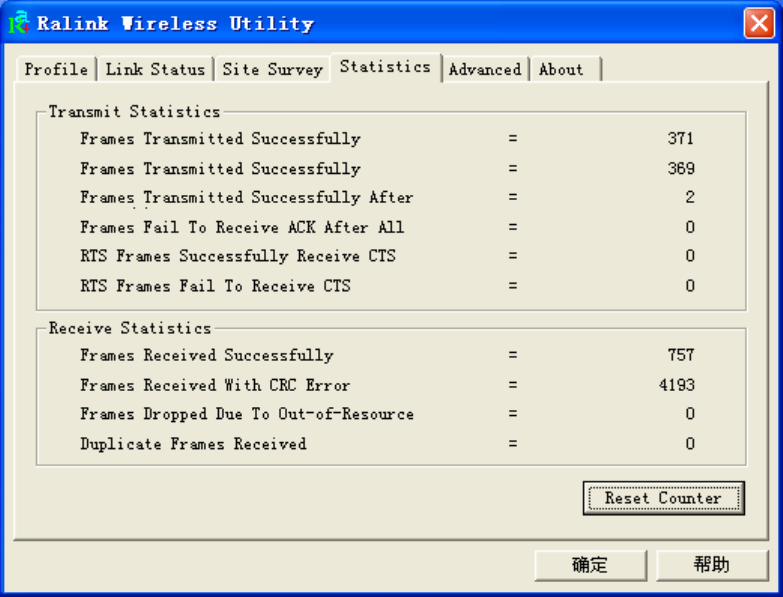Select 0 value for Duplicate Frames Received

click(690, 443)
